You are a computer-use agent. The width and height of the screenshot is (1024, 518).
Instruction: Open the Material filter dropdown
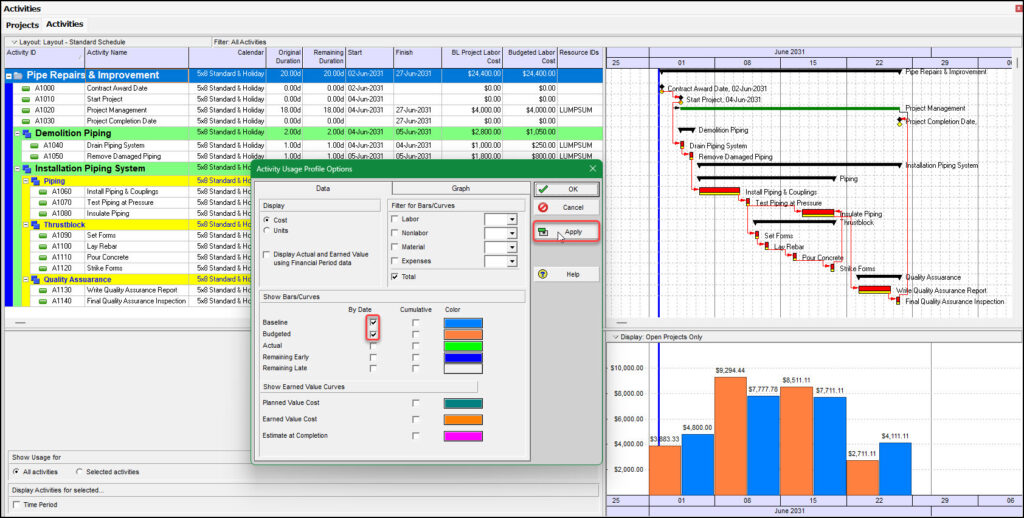pyautogui.click(x=512, y=248)
